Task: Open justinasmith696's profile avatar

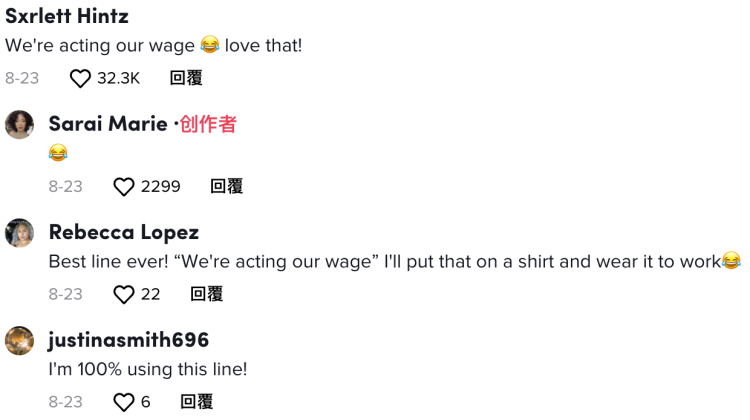Action: [20, 341]
